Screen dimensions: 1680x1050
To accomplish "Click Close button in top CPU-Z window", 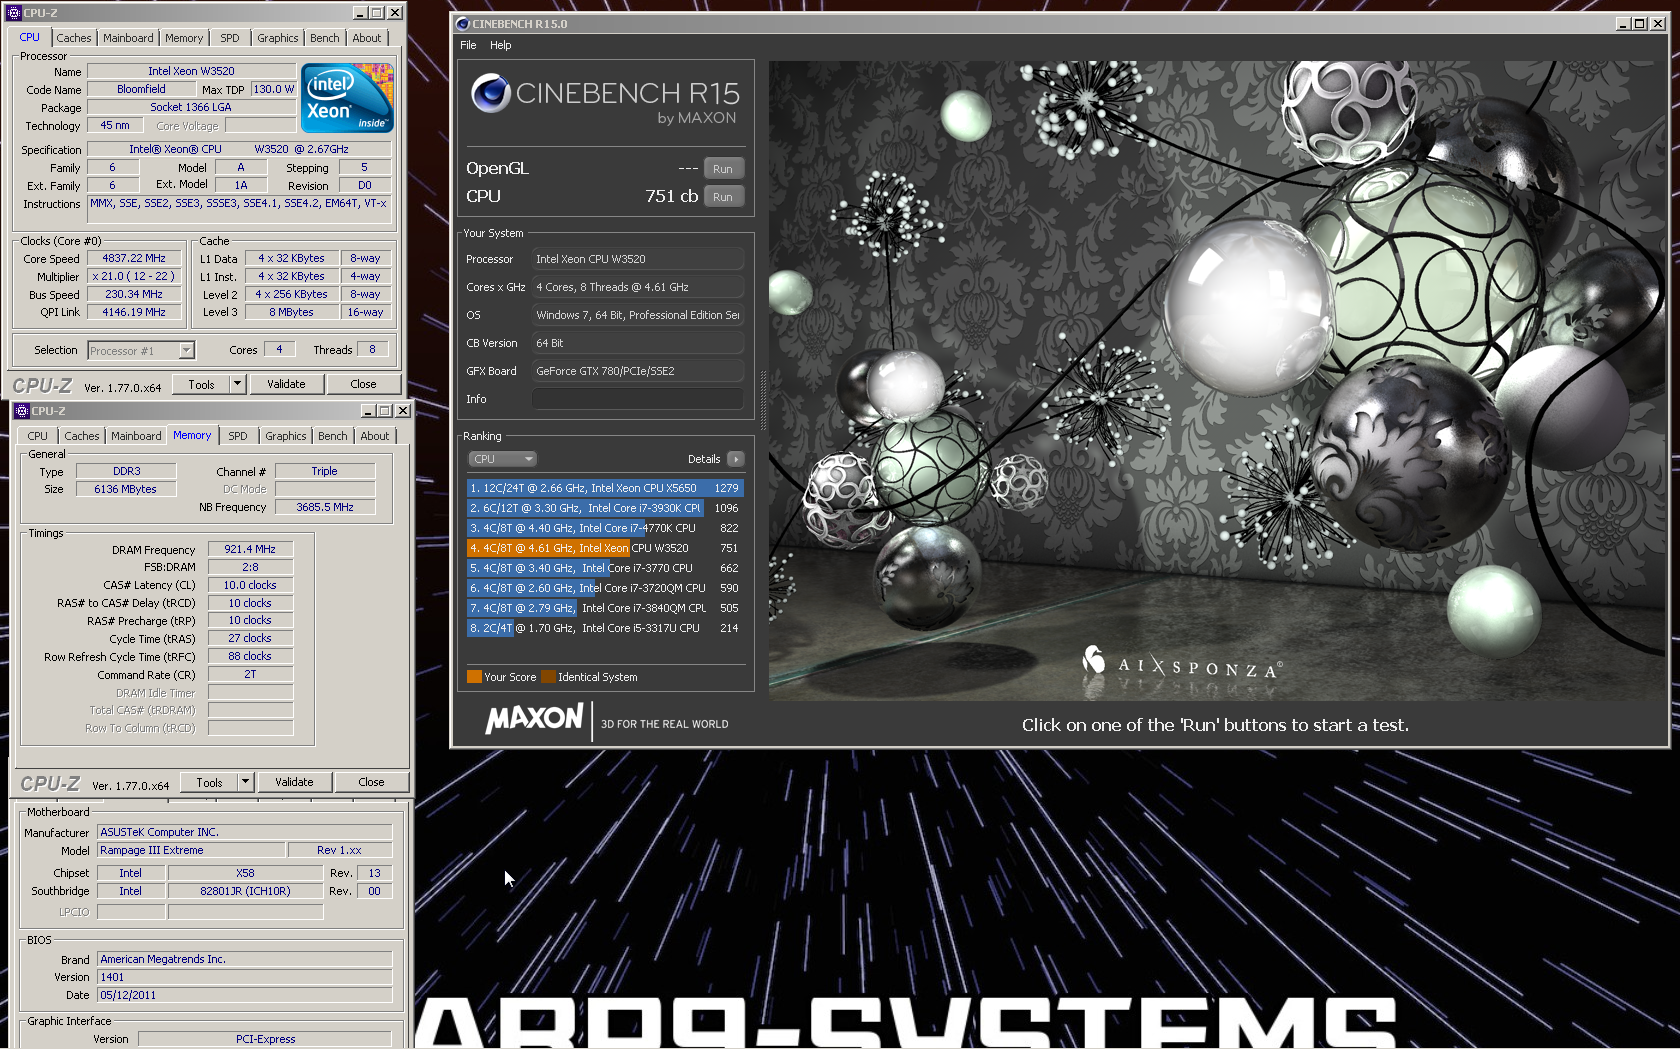I will point(363,384).
